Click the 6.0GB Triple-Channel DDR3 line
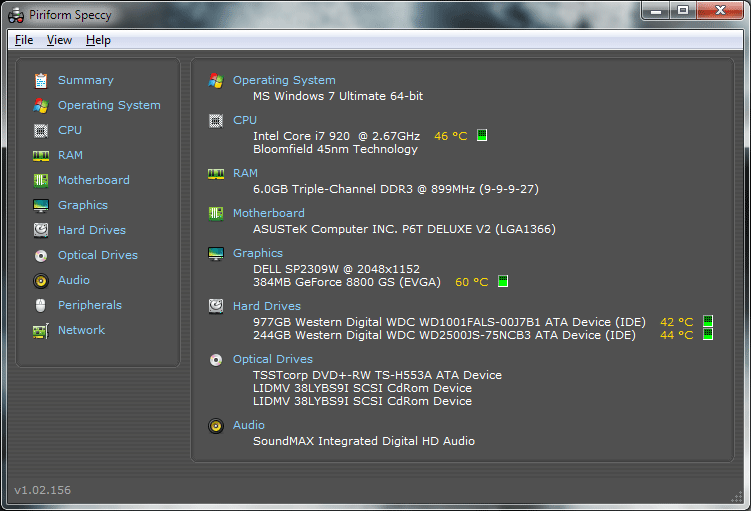This screenshot has height=511, width=751. (x=396, y=189)
